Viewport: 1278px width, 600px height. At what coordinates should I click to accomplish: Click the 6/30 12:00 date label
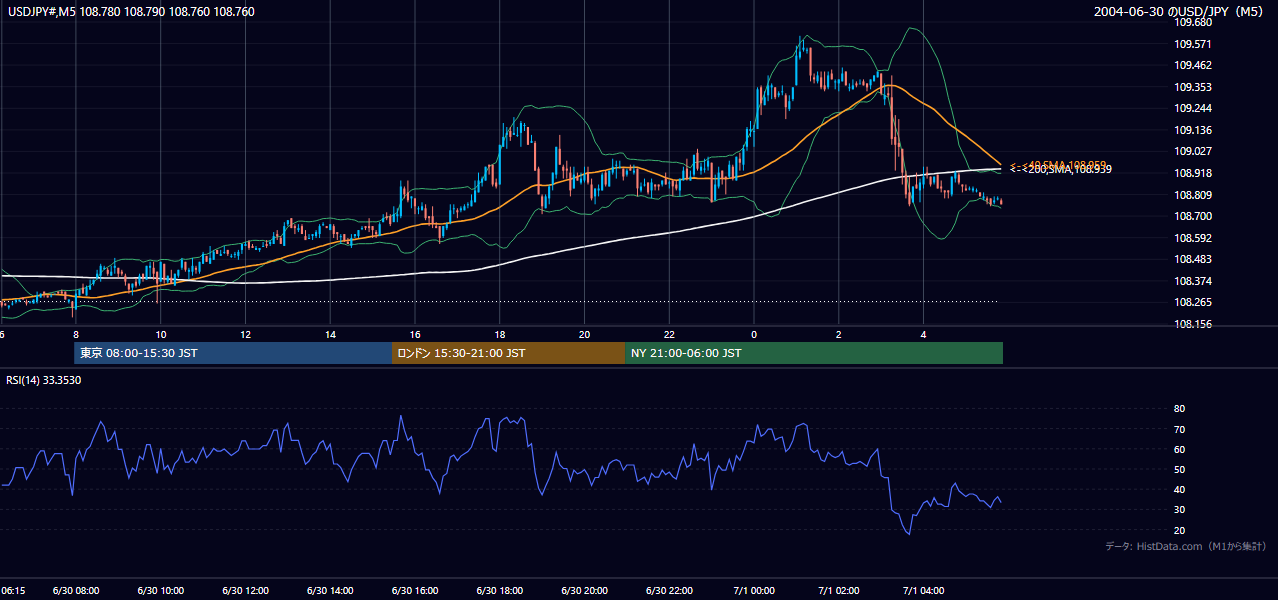[x=246, y=591]
